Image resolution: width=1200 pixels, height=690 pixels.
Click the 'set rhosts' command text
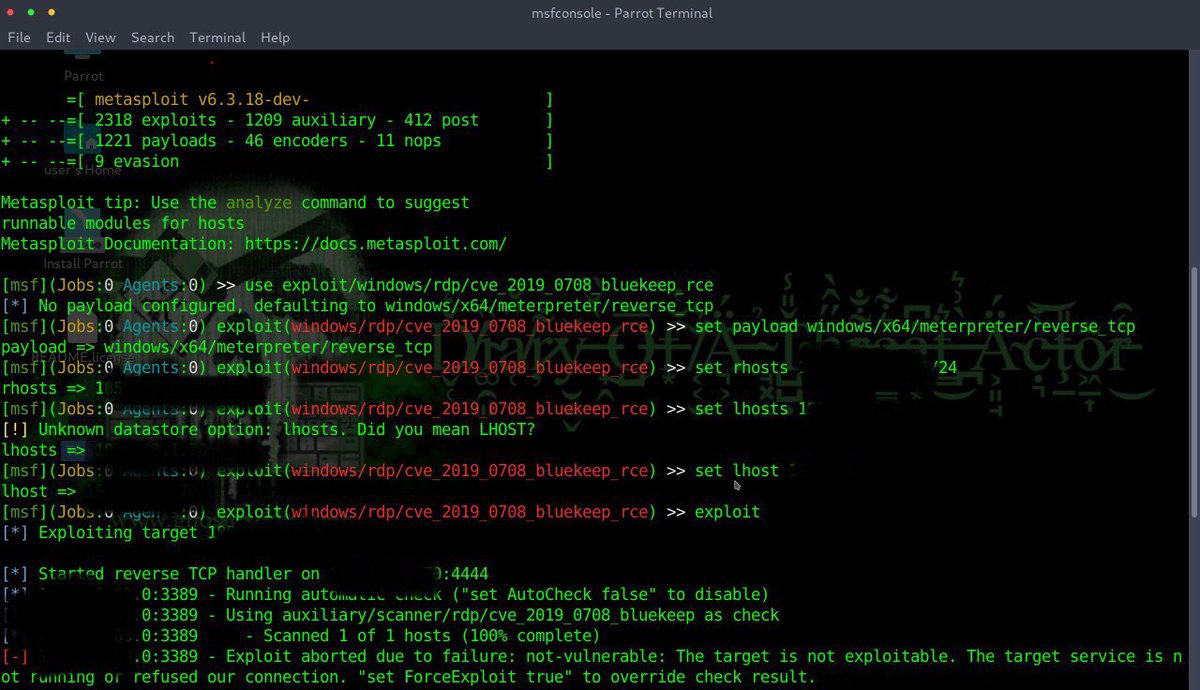point(741,367)
